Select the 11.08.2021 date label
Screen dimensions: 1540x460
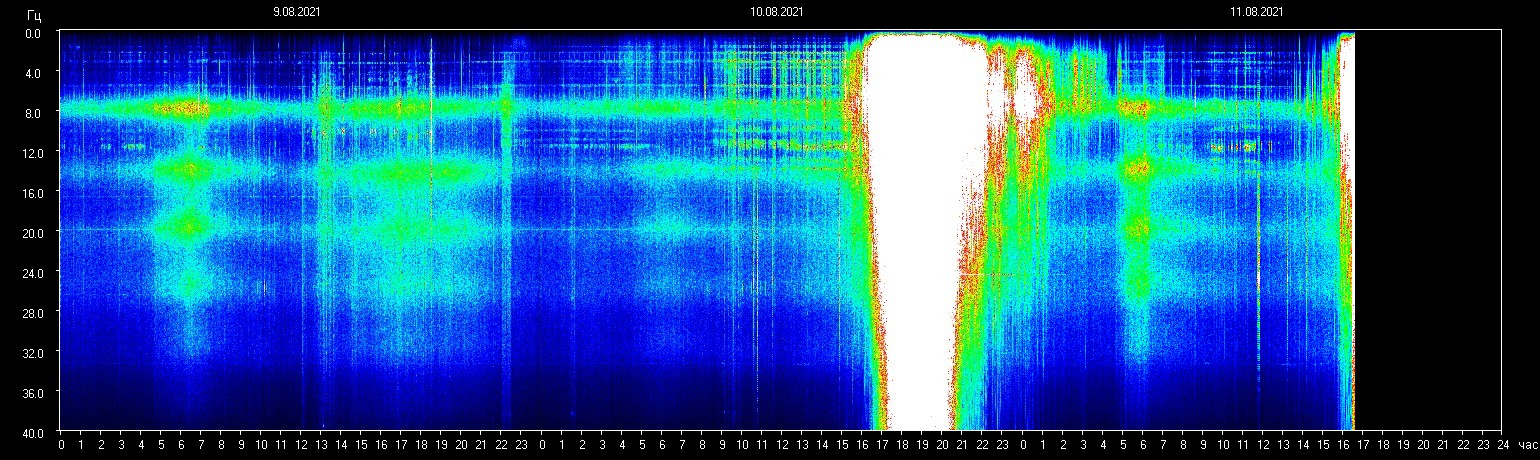(x=1257, y=12)
